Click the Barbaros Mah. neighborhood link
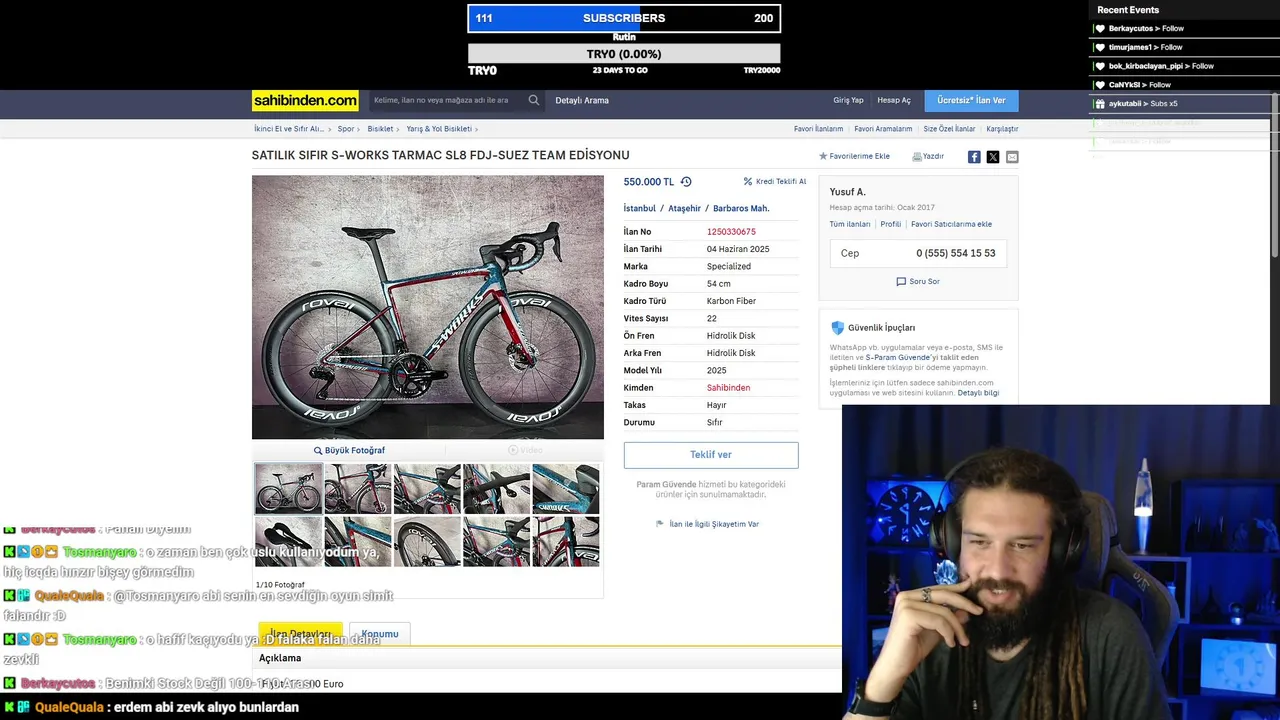The width and height of the screenshot is (1280, 720). 741,208
